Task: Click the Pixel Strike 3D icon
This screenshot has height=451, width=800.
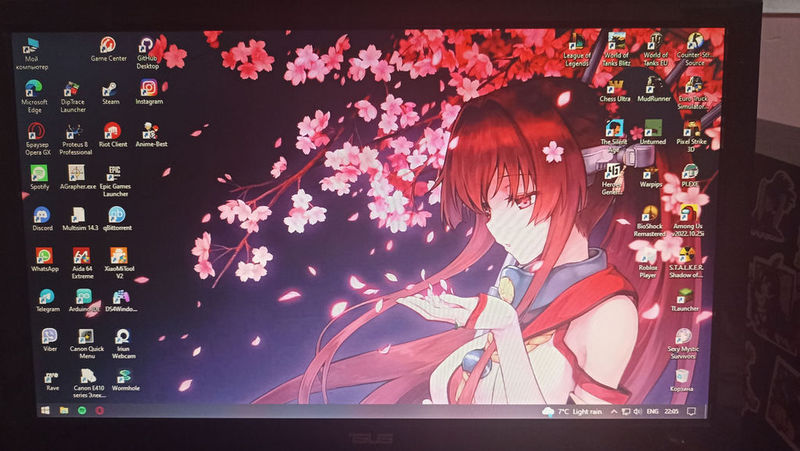Action: click(691, 136)
